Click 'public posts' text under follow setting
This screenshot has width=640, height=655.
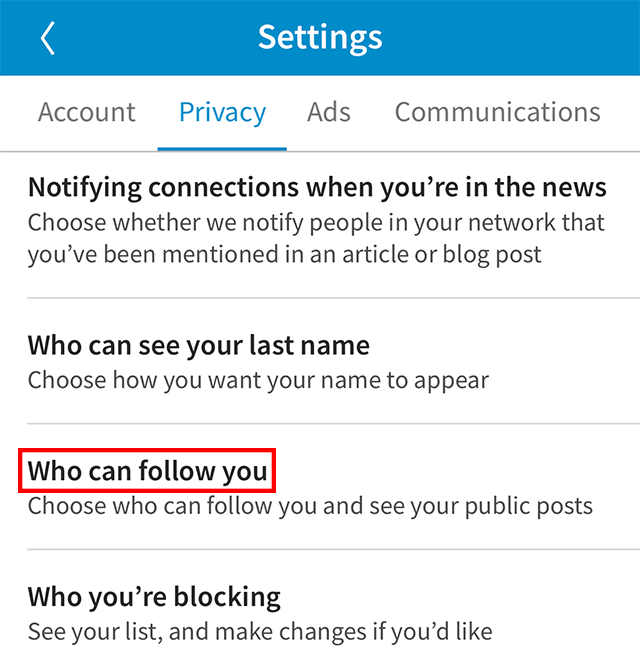tap(529, 507)
